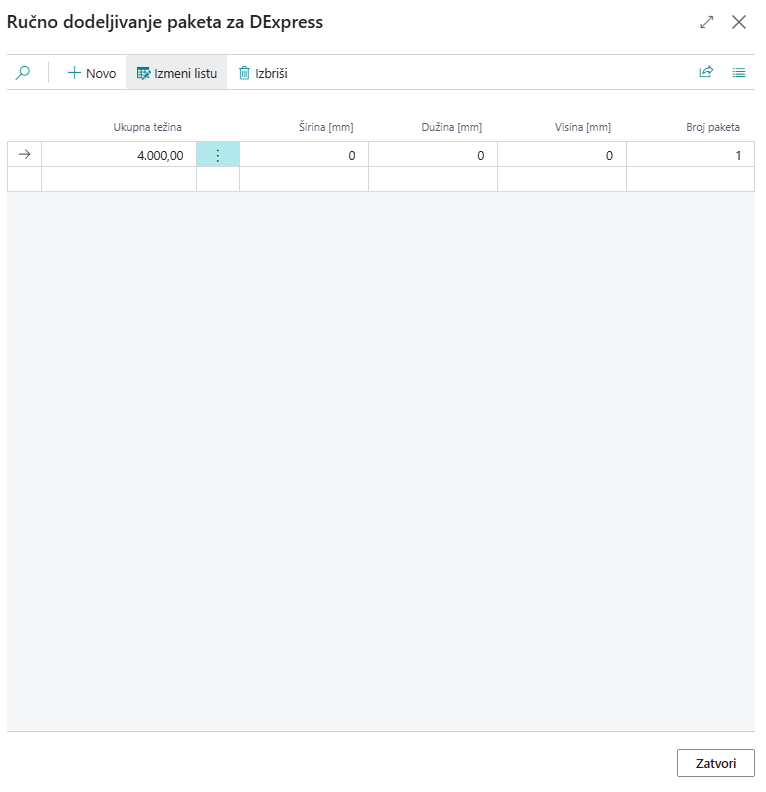The width and height of the screenshot is (766, 792).
Task: Click Izbriši trash icon to delete
Action: pos(244,73)
